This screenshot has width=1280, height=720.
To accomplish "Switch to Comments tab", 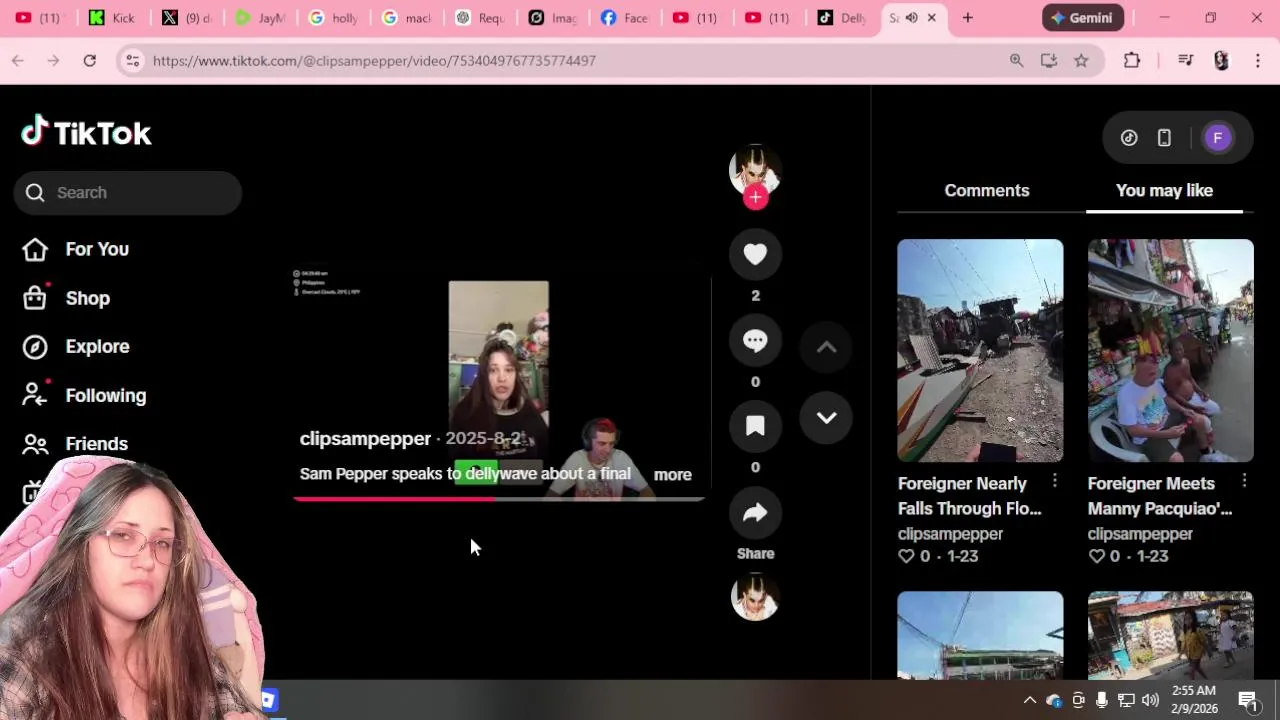I will [x=987, y=190].
